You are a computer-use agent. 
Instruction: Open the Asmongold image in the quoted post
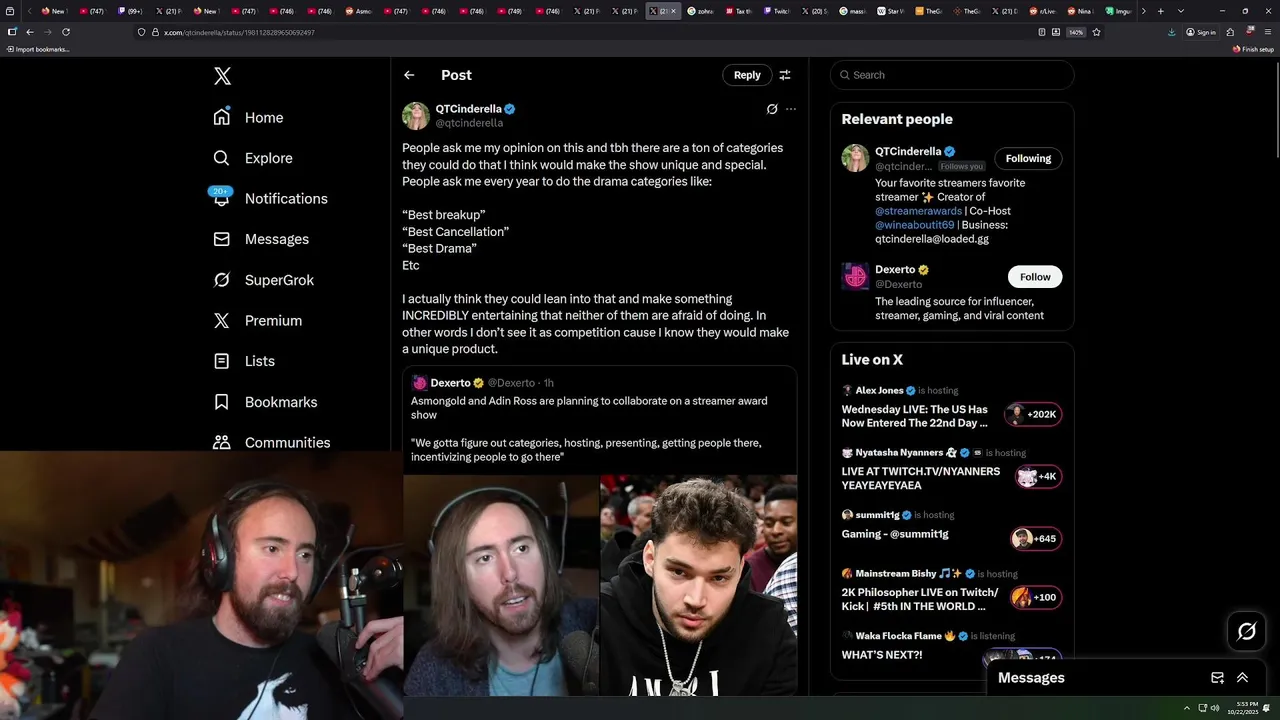pyautogui.click(x=501, y=585)
